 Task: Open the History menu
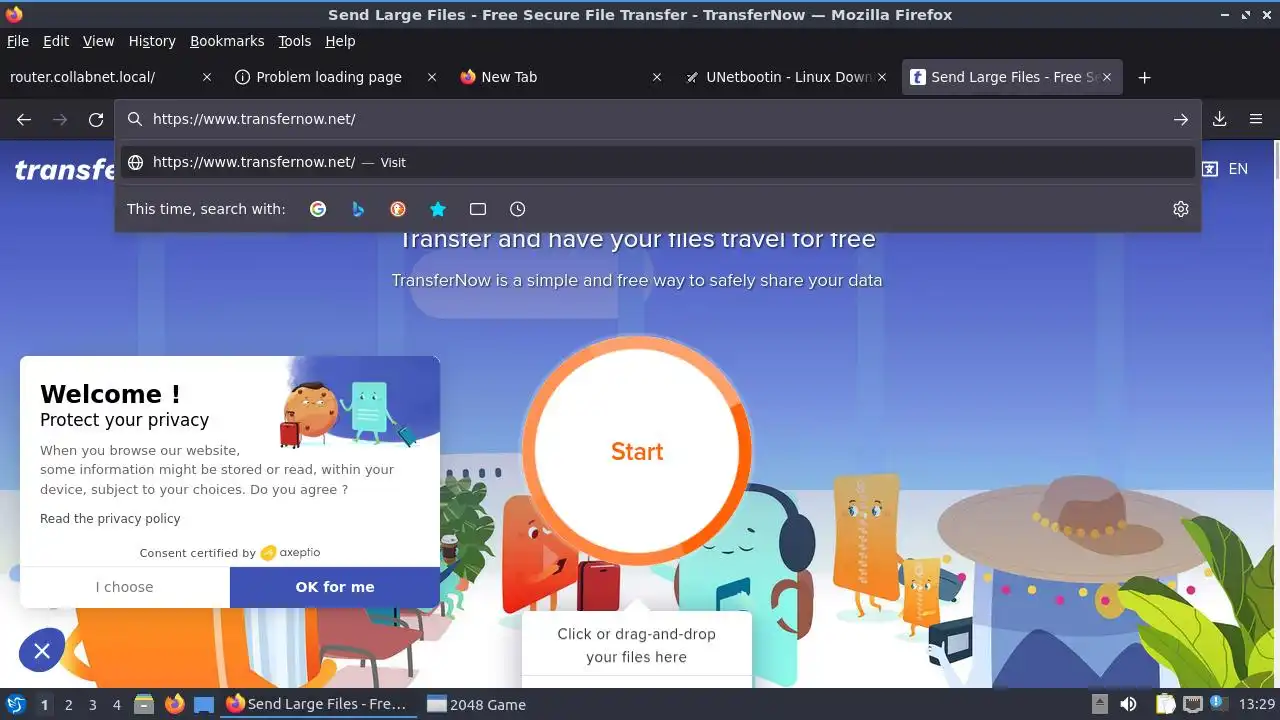point(152,41)
